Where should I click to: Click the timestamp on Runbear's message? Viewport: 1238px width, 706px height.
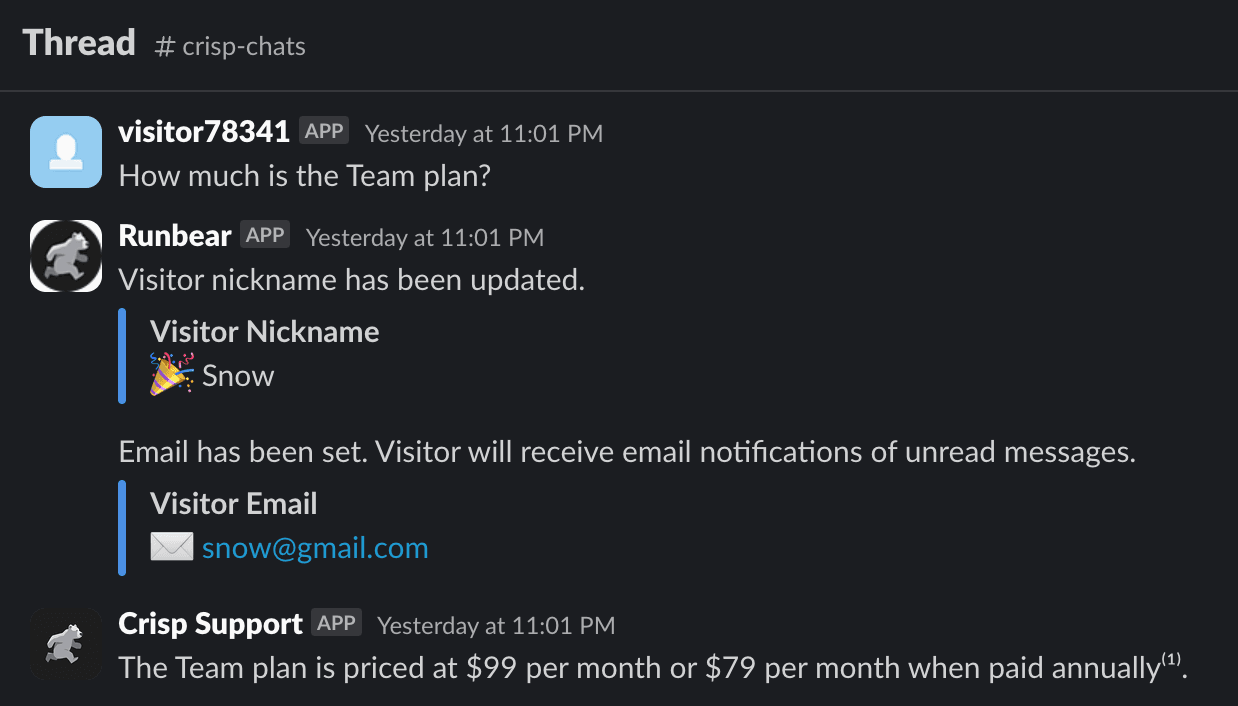(425, 237)
